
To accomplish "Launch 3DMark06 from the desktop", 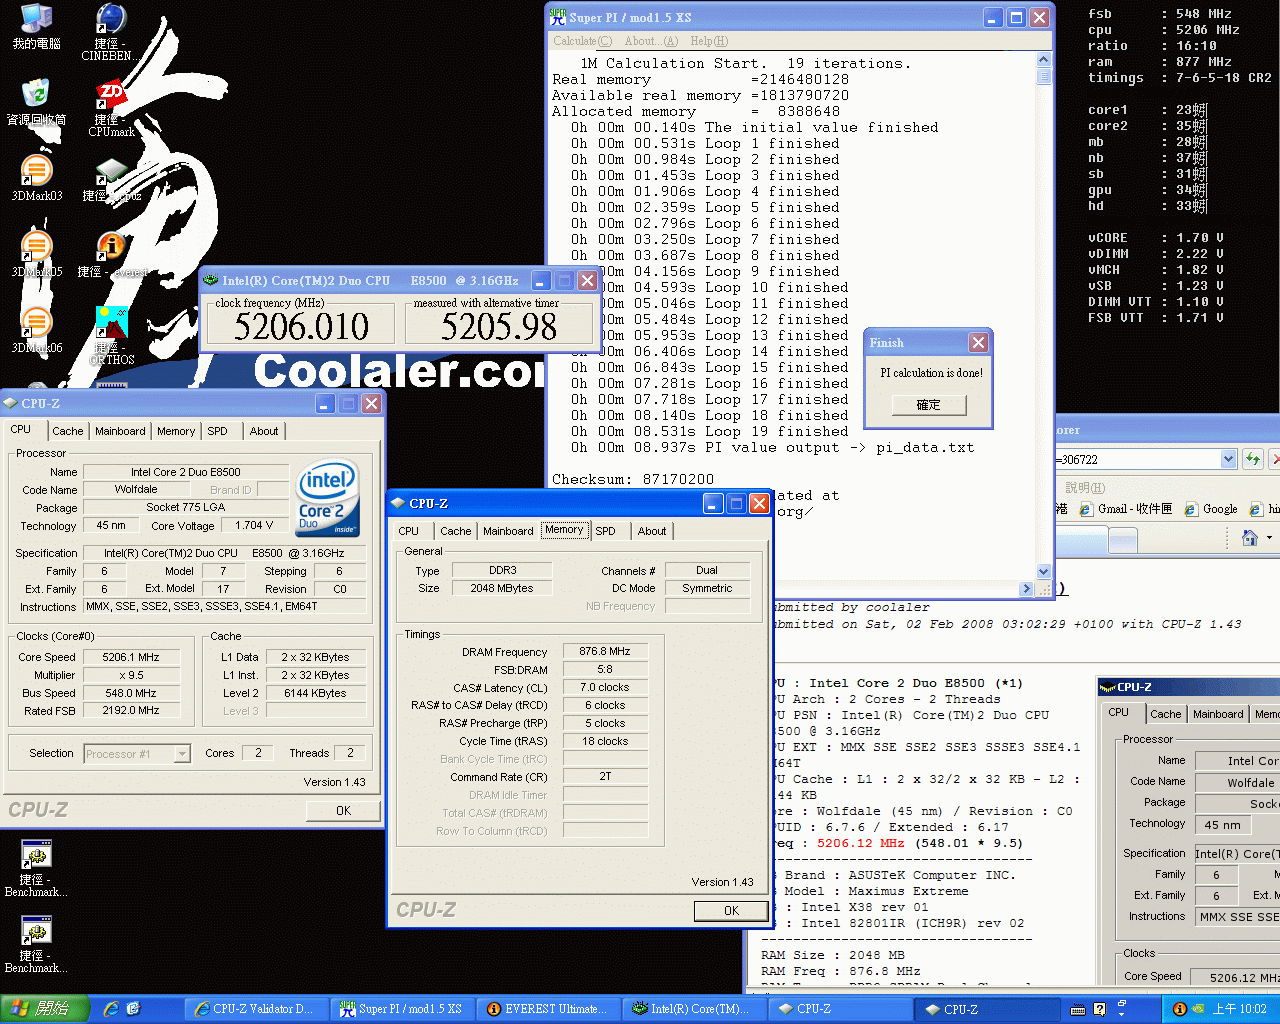I will (36, 330).
